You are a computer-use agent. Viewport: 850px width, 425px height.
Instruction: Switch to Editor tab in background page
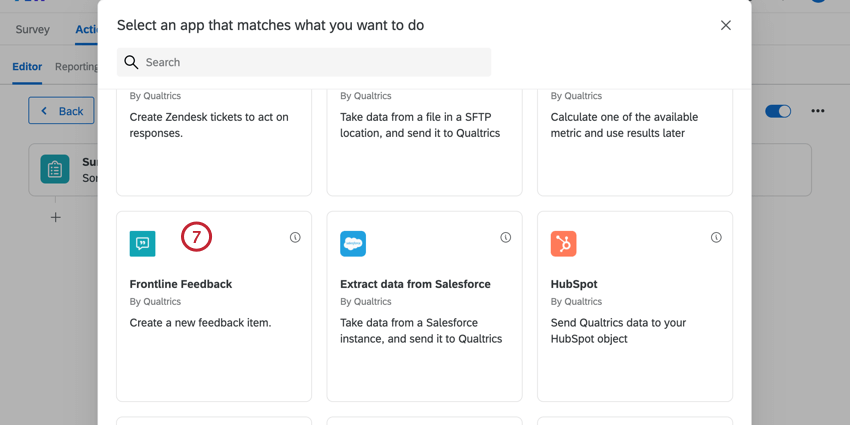27,67
